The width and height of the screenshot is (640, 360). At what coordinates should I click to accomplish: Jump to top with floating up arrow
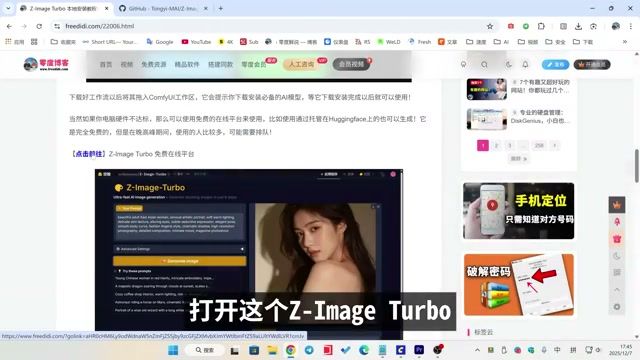pyautogui.click(x=617, y=290)
